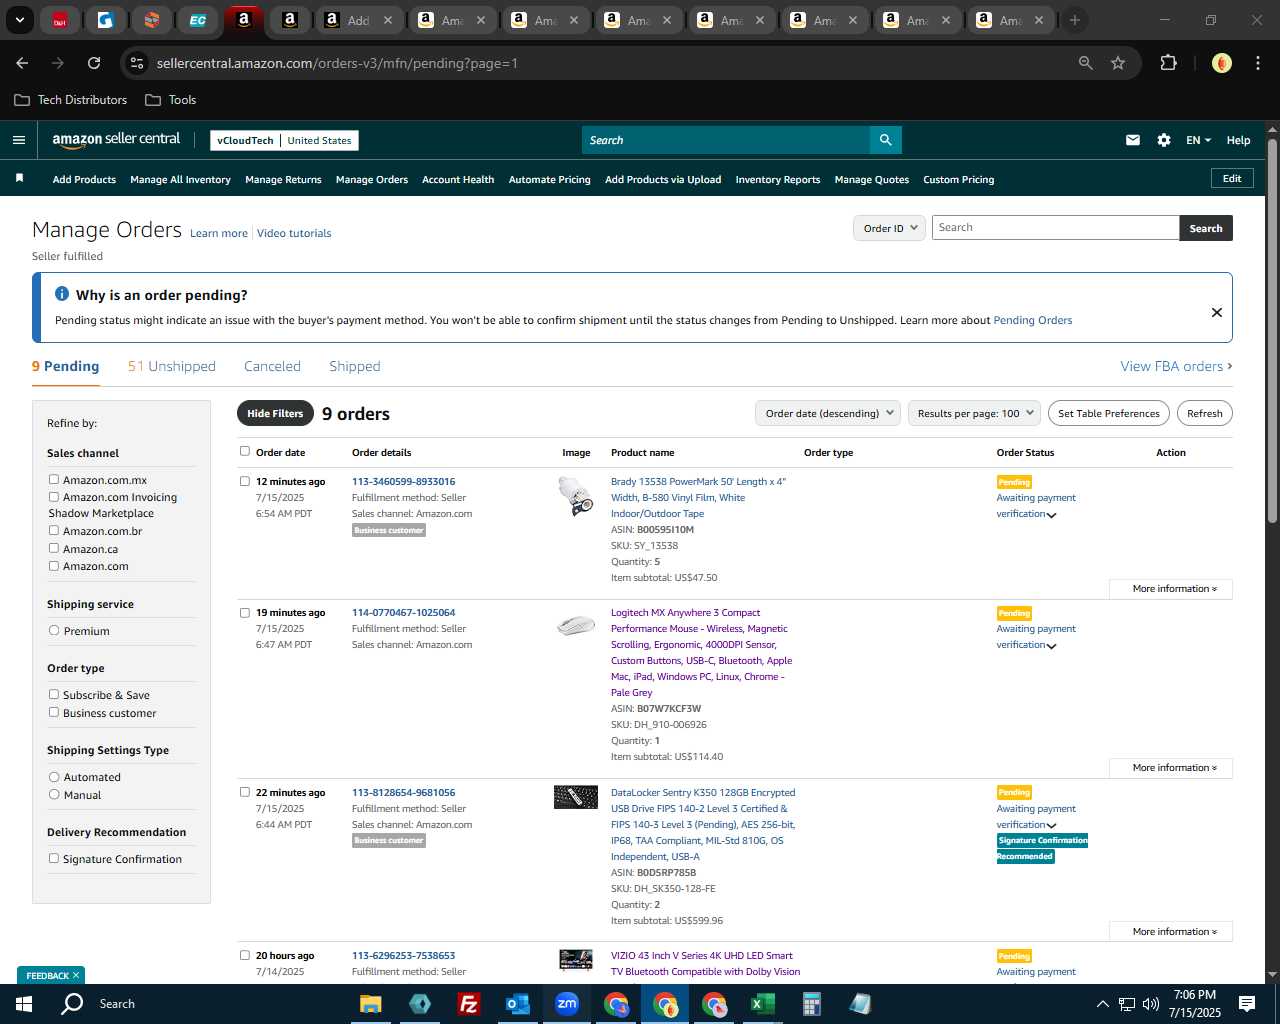Viewport: 1280px width, 1024px height.
Task: Check the Signature Confirmation filter
Action: 54,858
